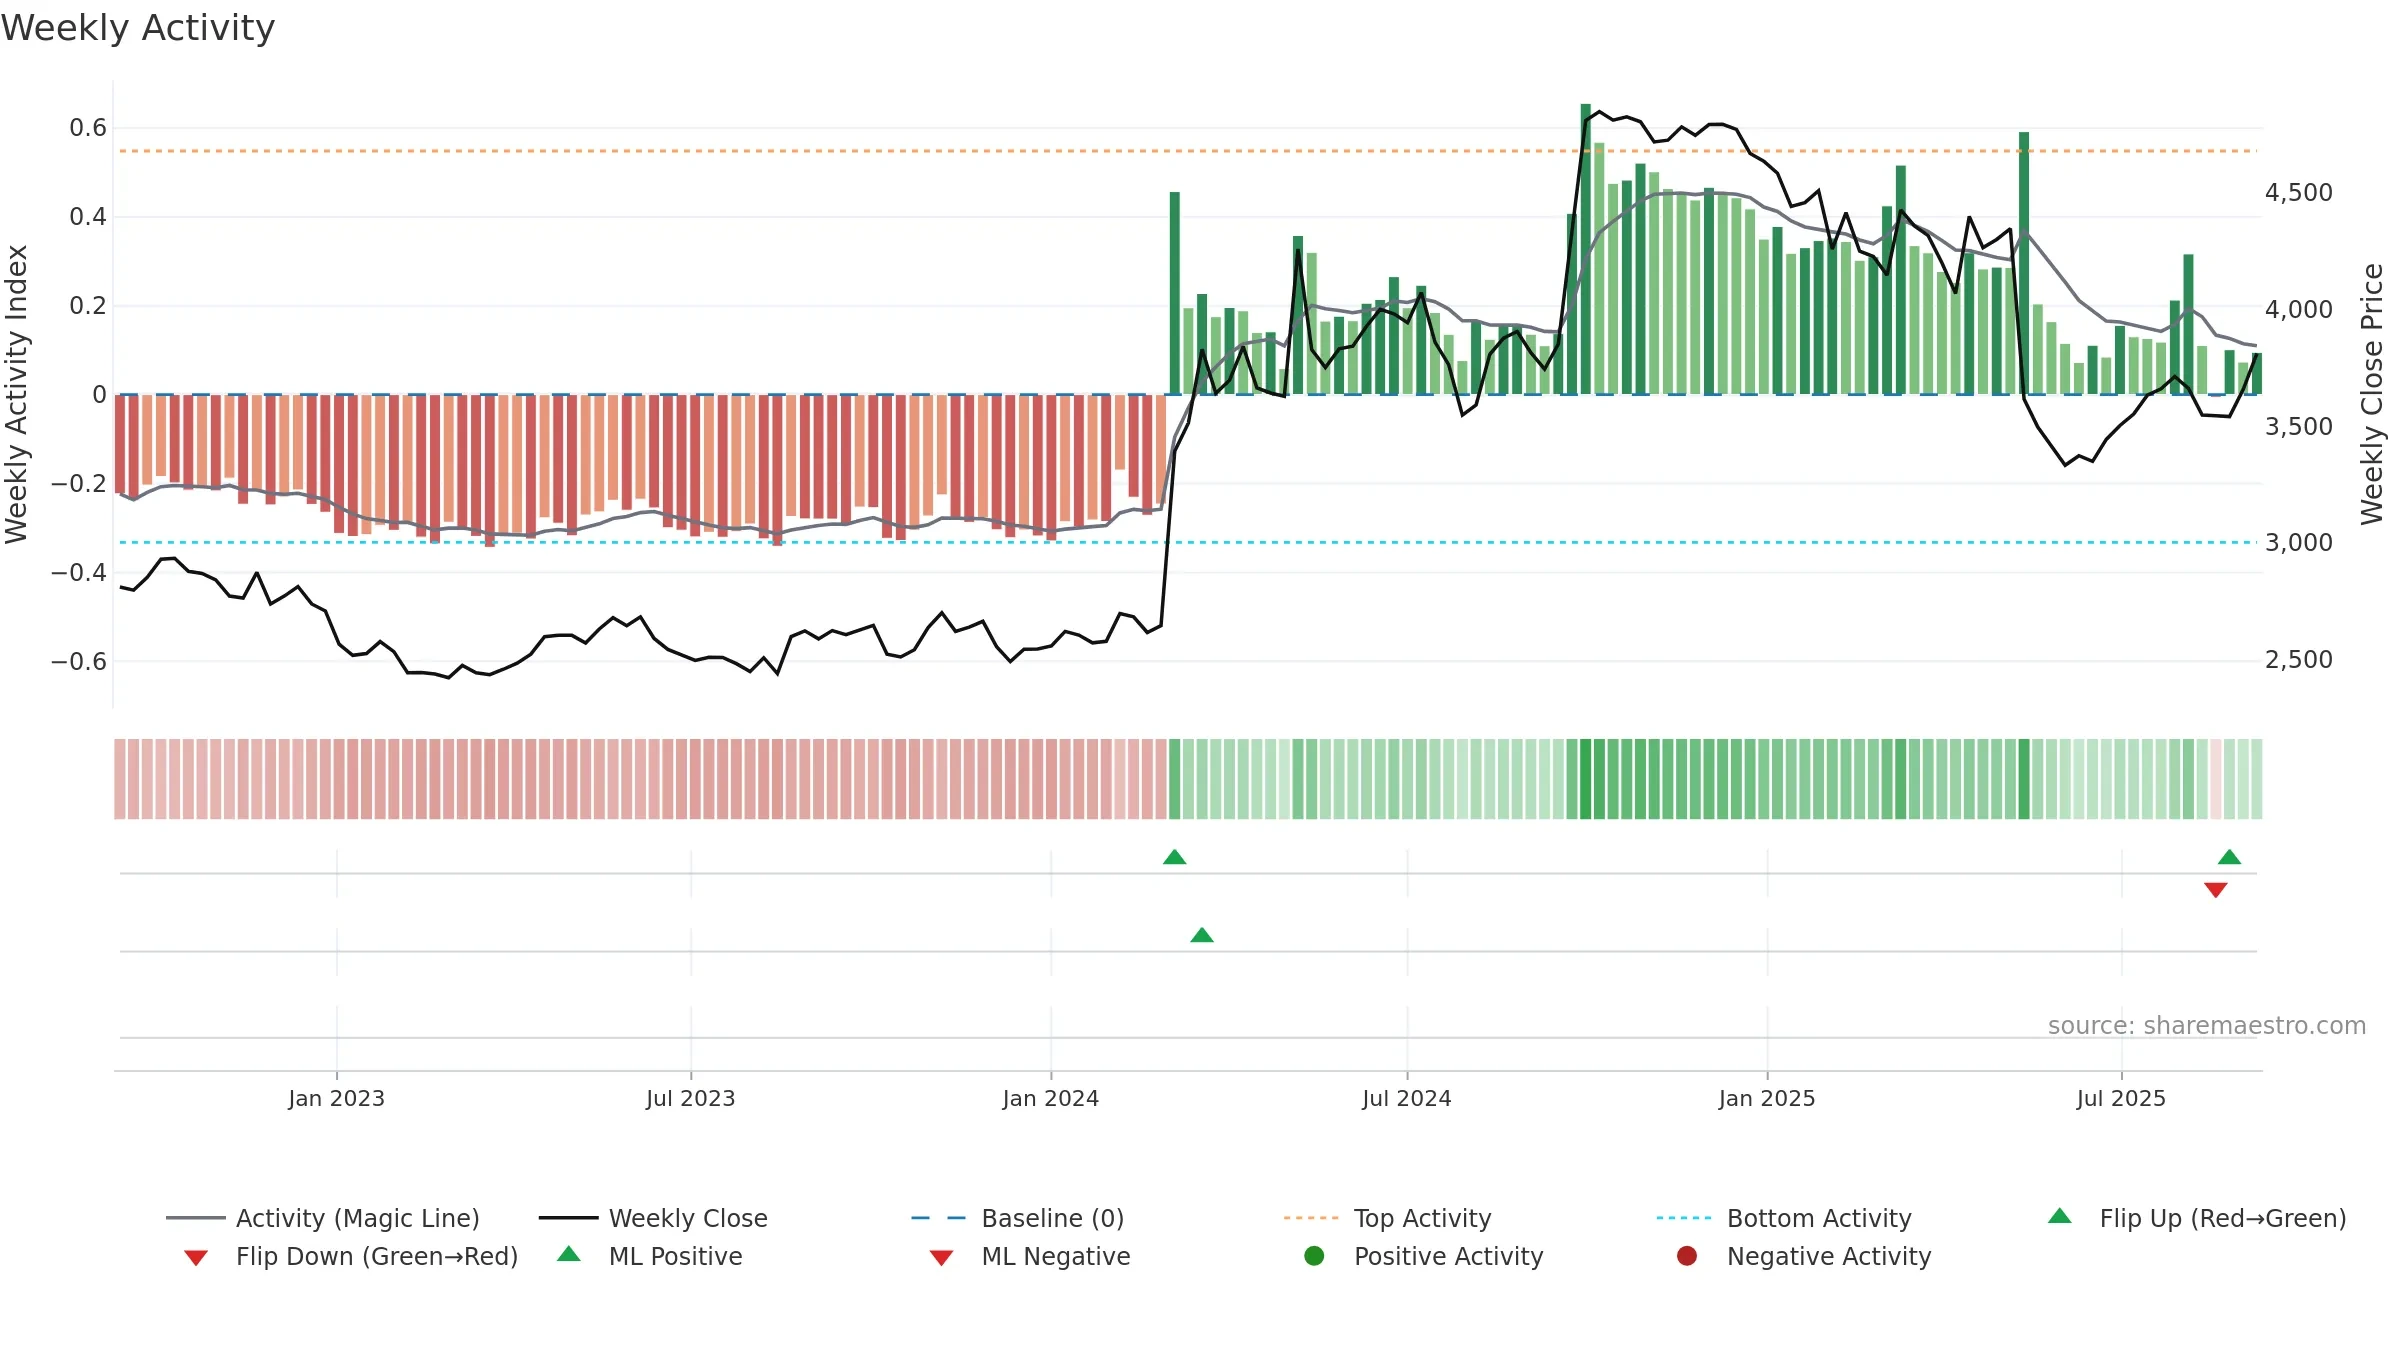Toggle Flip Up (Red→Green) legend entry
The image size is (2400, 1350).
click(2197, 1218)
